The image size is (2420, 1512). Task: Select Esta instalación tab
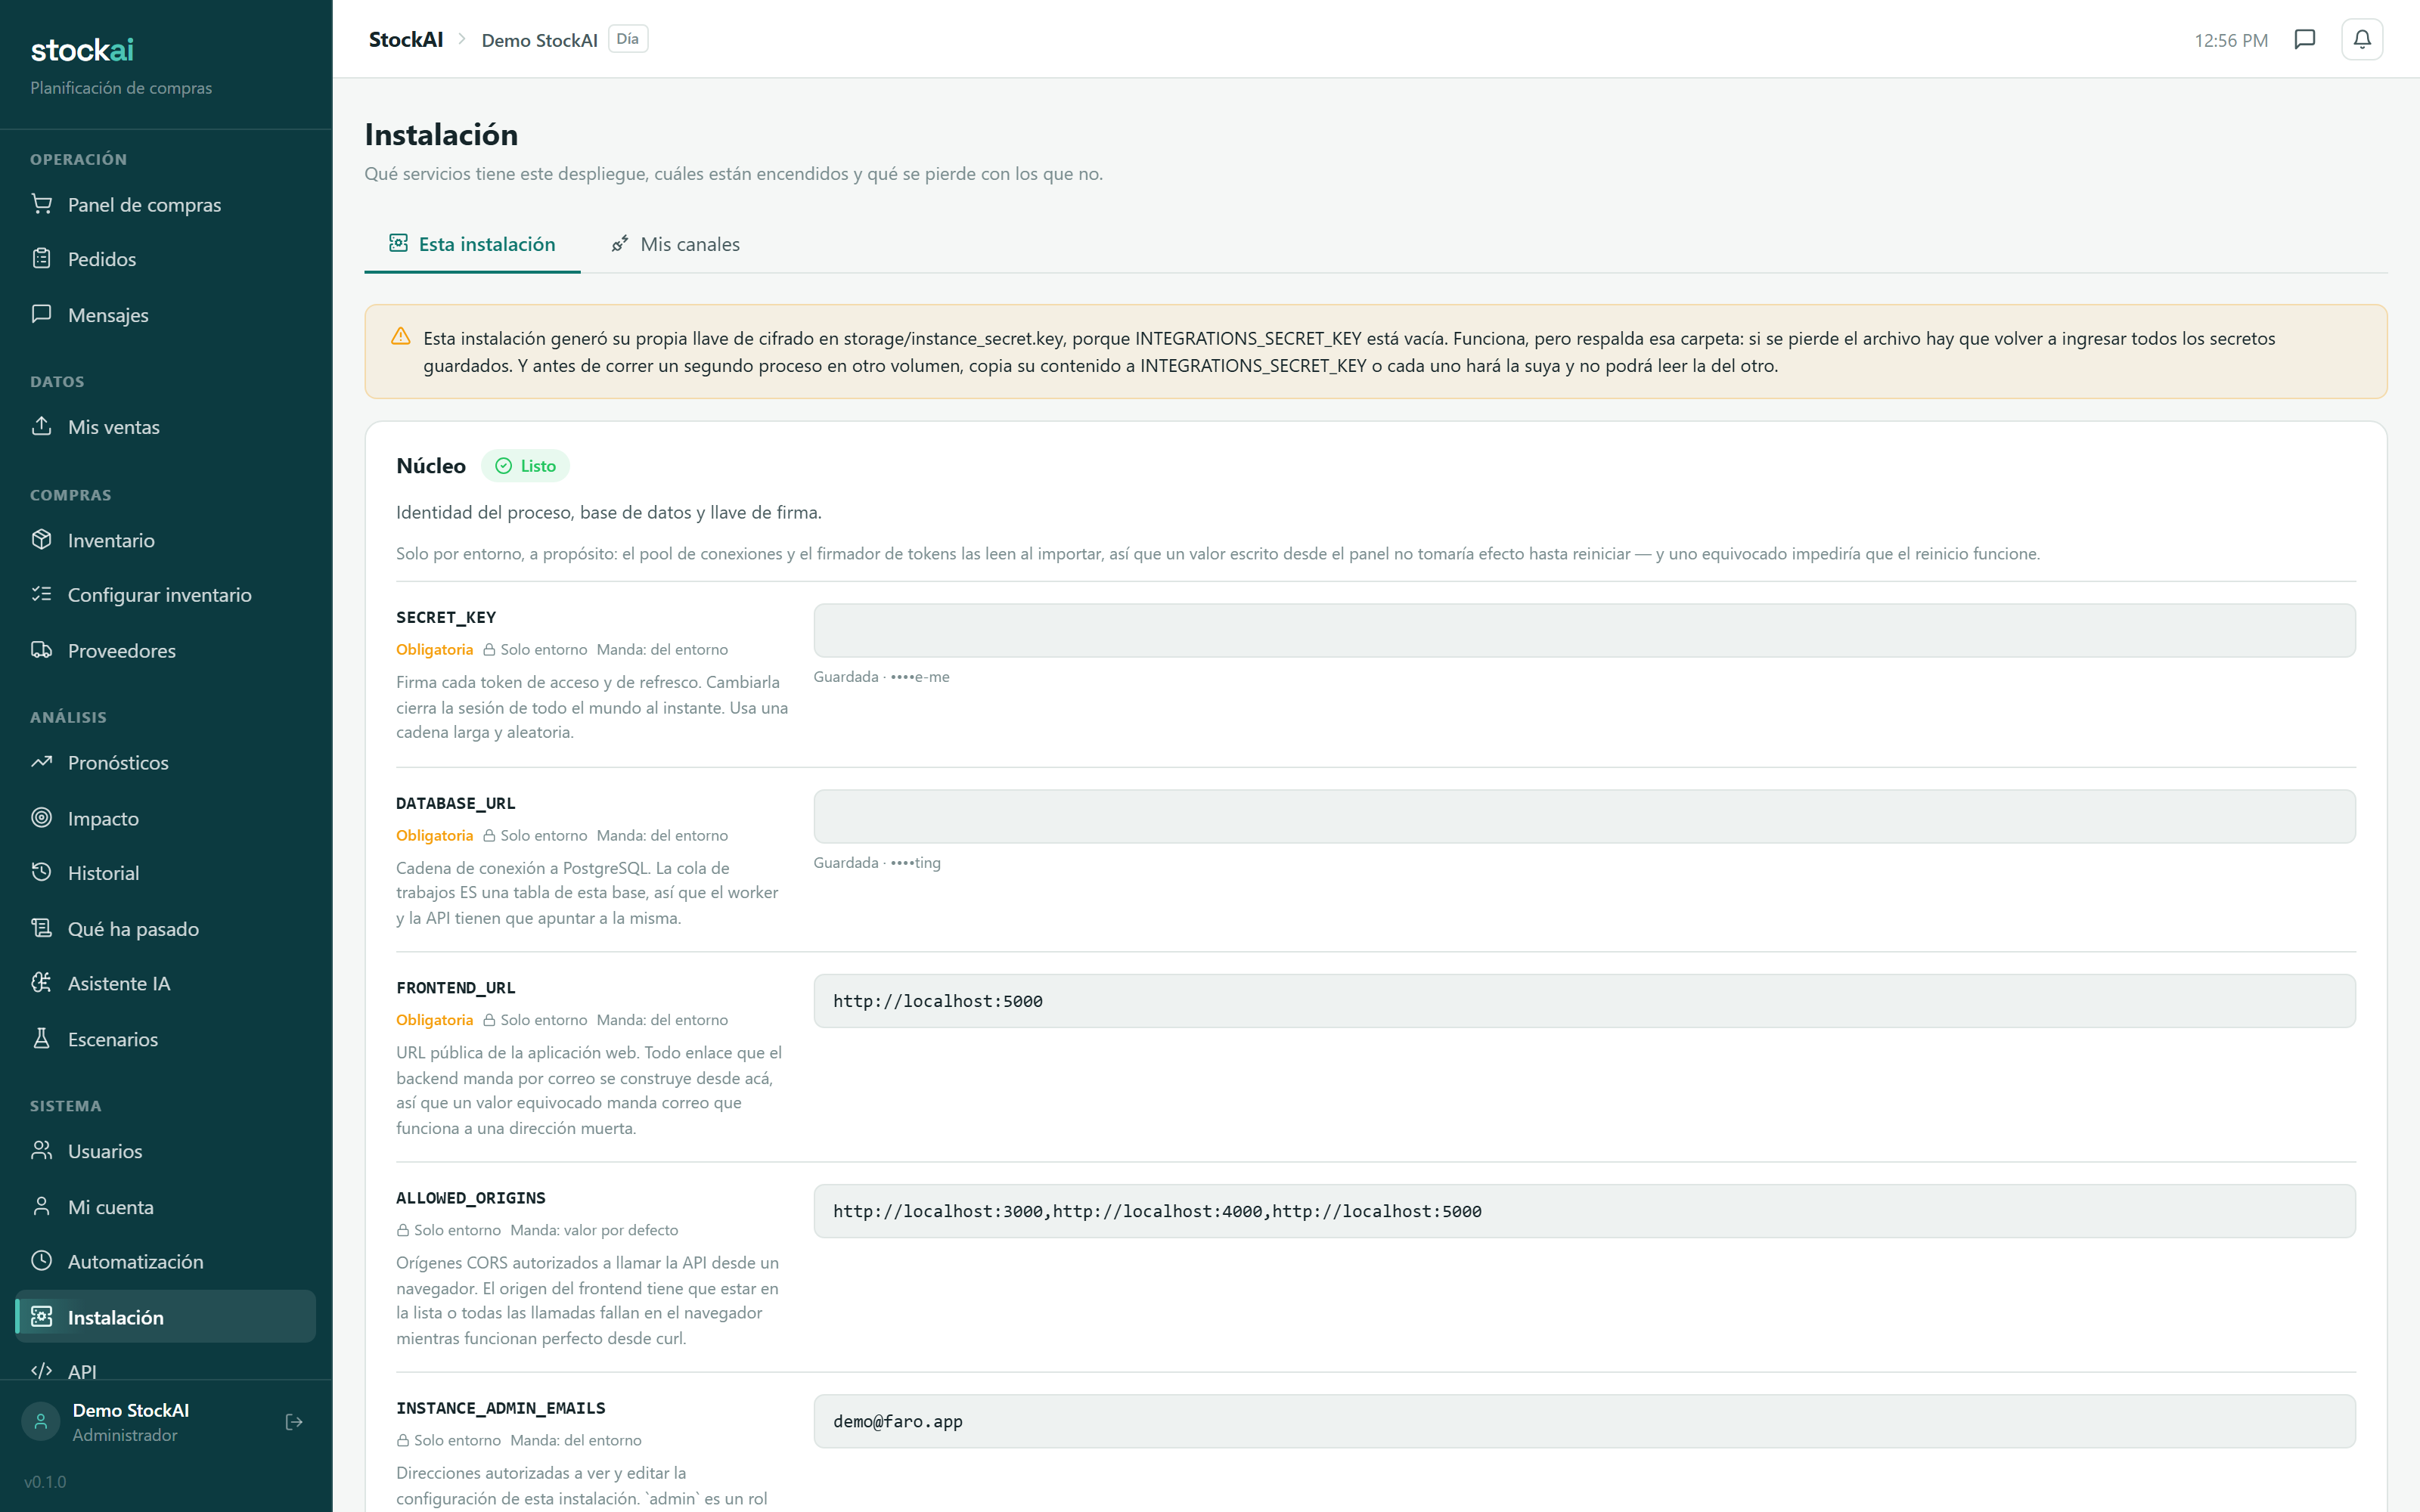point(472,244)
